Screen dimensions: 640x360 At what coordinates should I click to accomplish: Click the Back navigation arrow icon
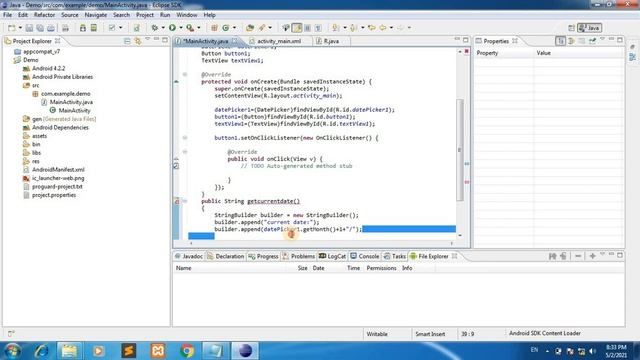[x=383, y=28]
